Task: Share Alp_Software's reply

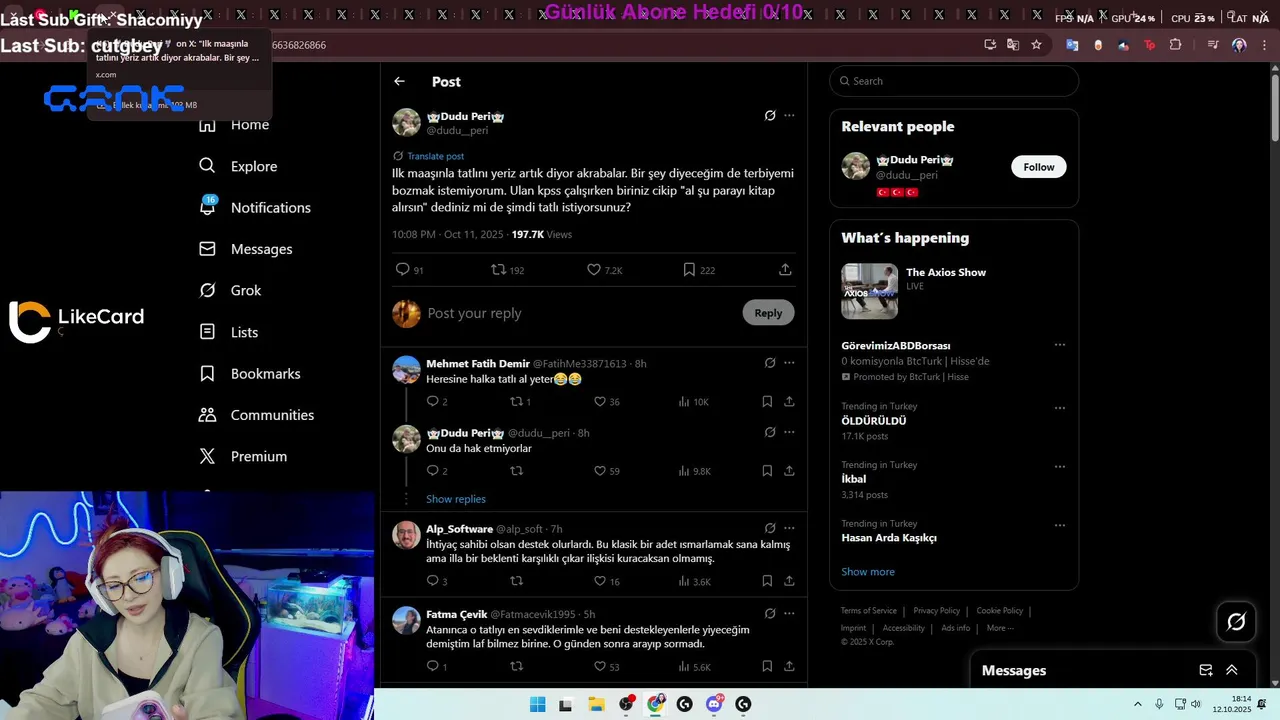Action: [789, 580]
